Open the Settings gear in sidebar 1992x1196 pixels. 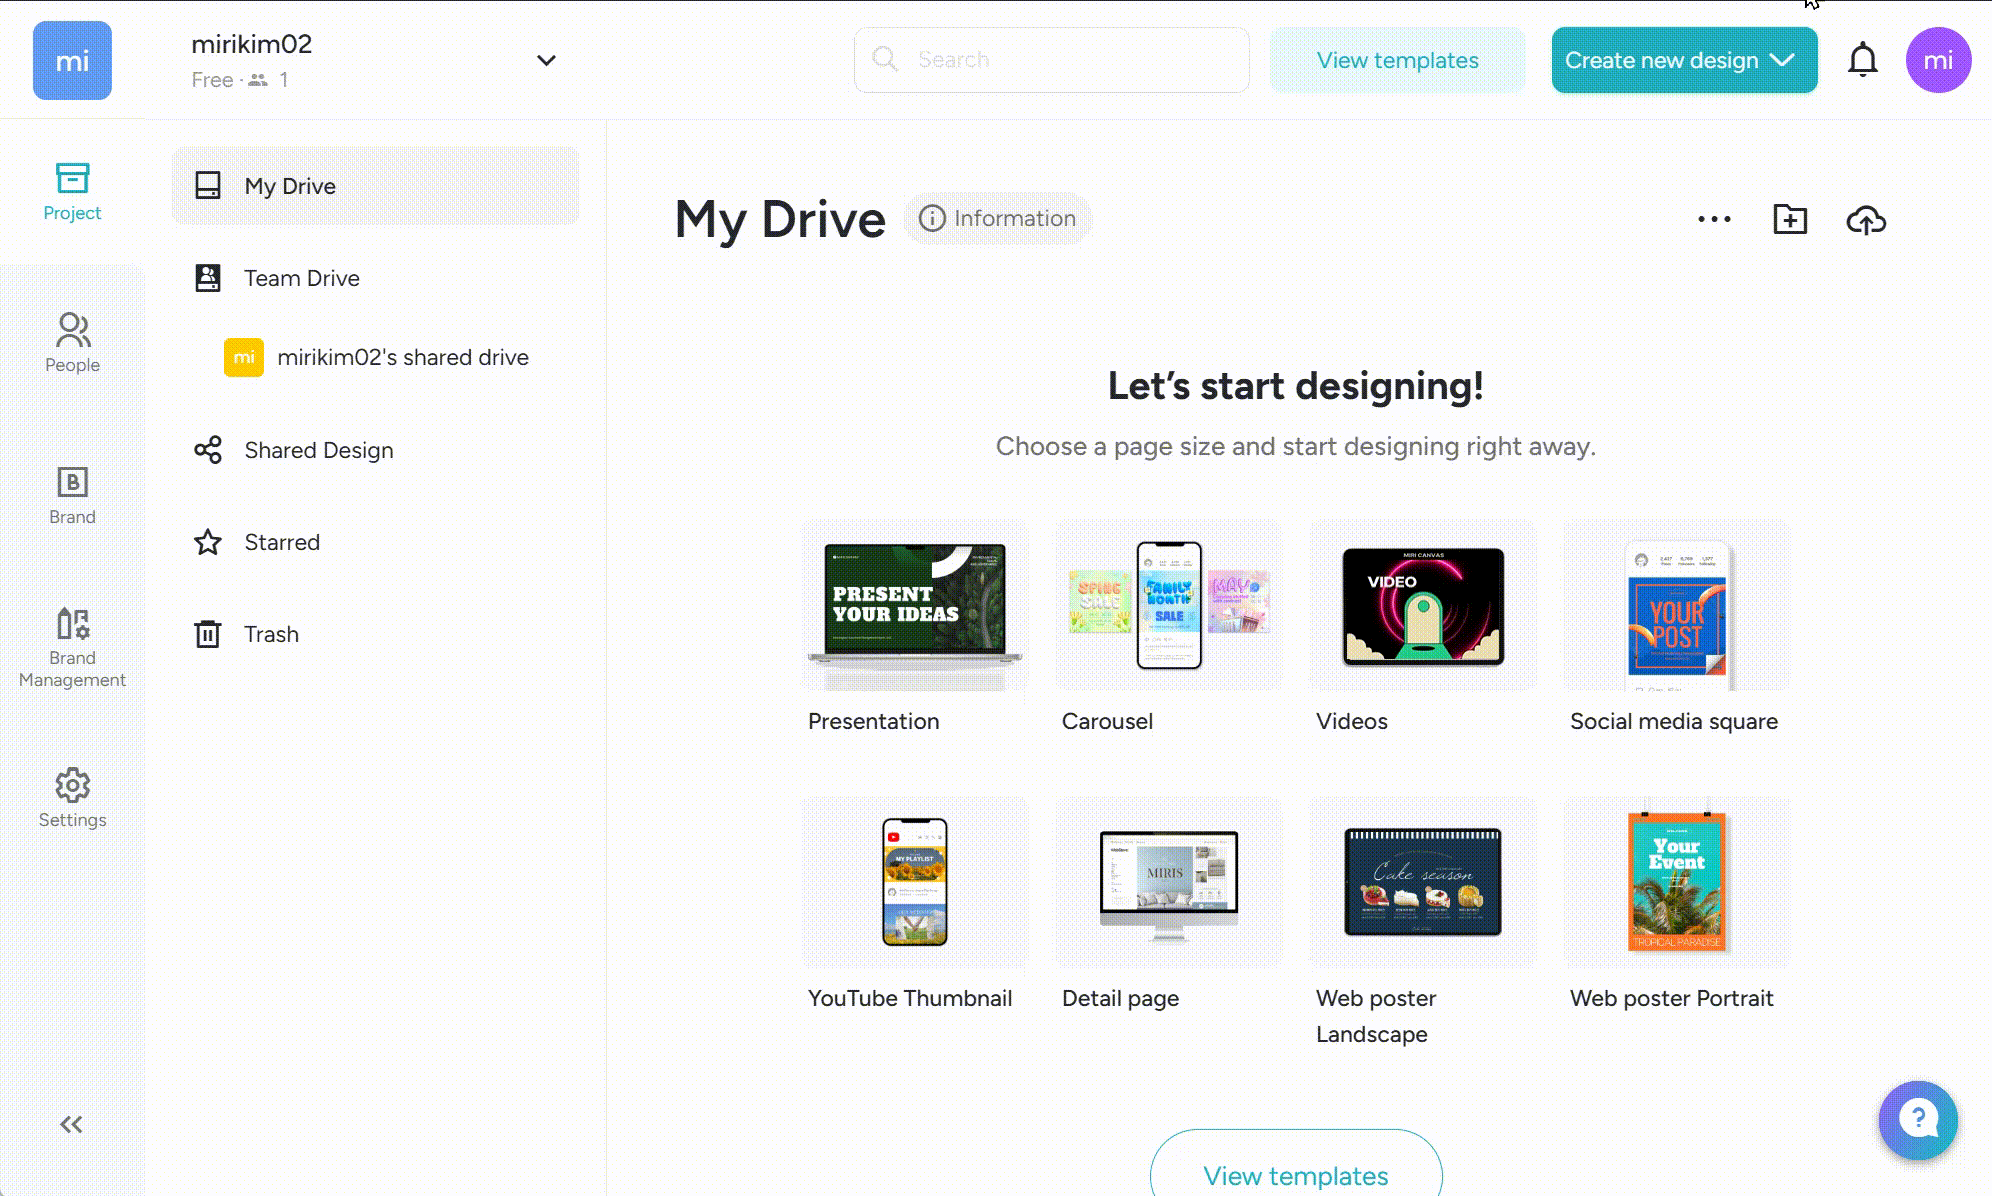tap(72, 798)
